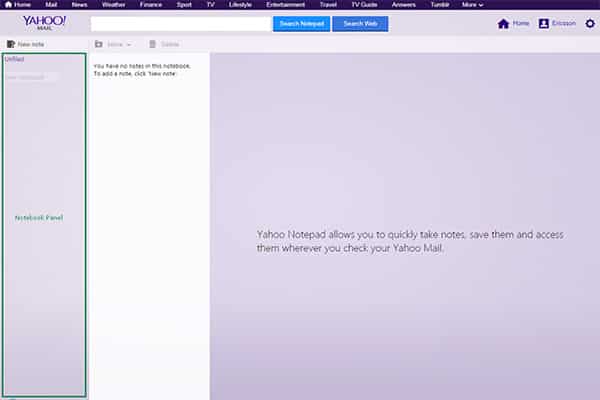Select the Unfiled notebook
Screen dimensions: 600x400
click(x=15, y=59)
